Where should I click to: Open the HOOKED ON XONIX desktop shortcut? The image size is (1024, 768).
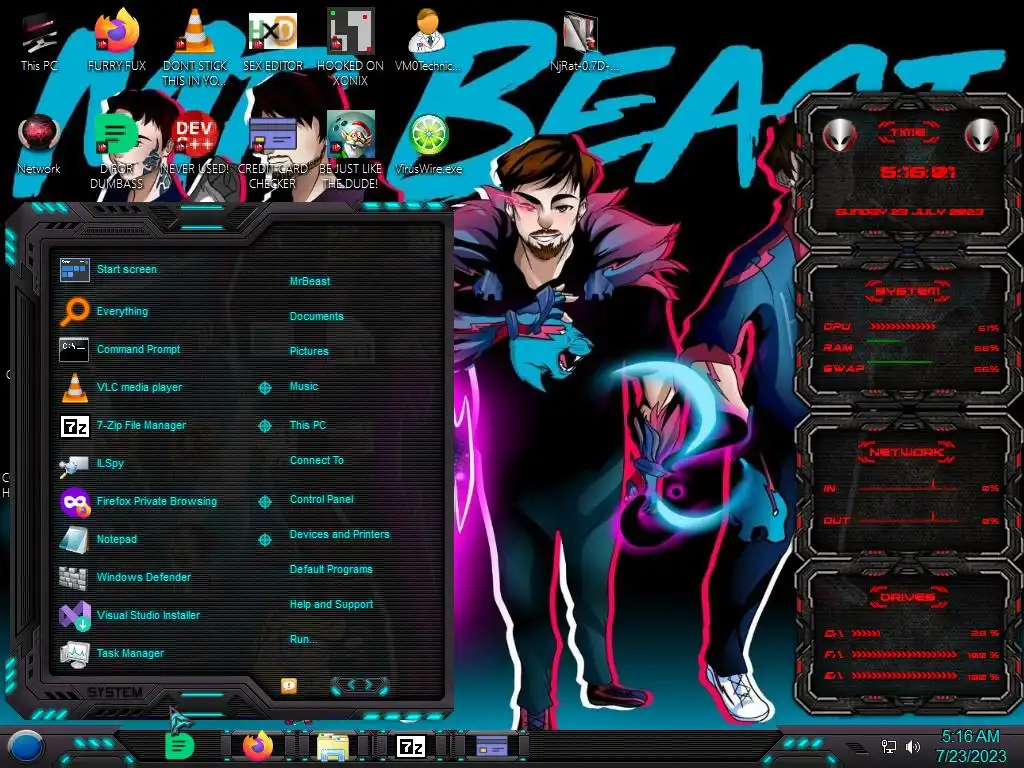pos(350,47)
